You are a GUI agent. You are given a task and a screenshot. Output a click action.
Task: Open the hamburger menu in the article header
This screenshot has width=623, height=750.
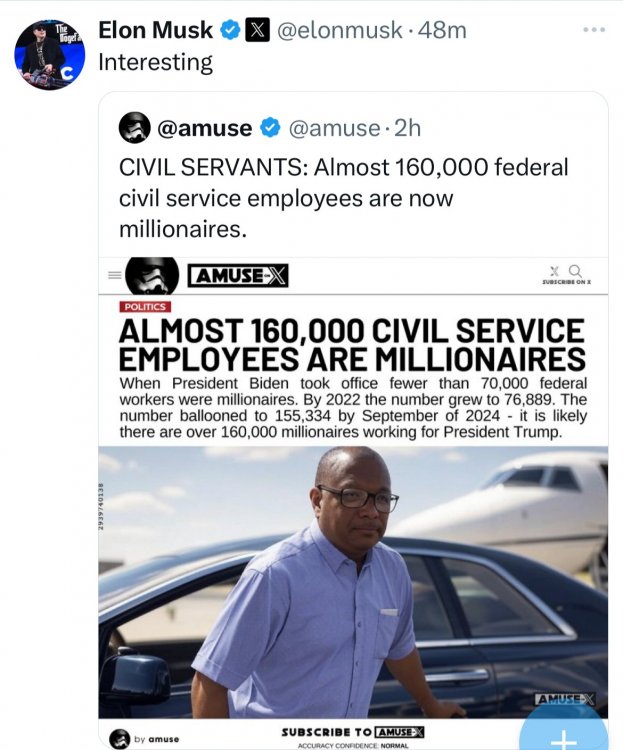pyautogui.click(x=114, y=274)
